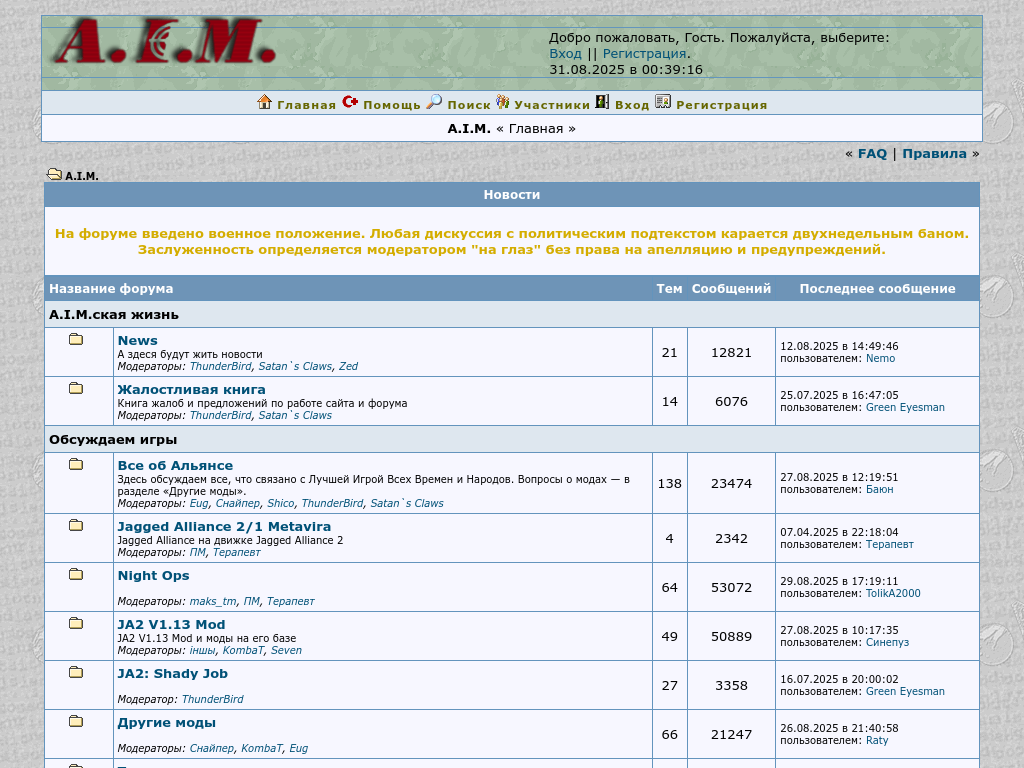Open the Поиск menu item

click(x=469, y=105)
